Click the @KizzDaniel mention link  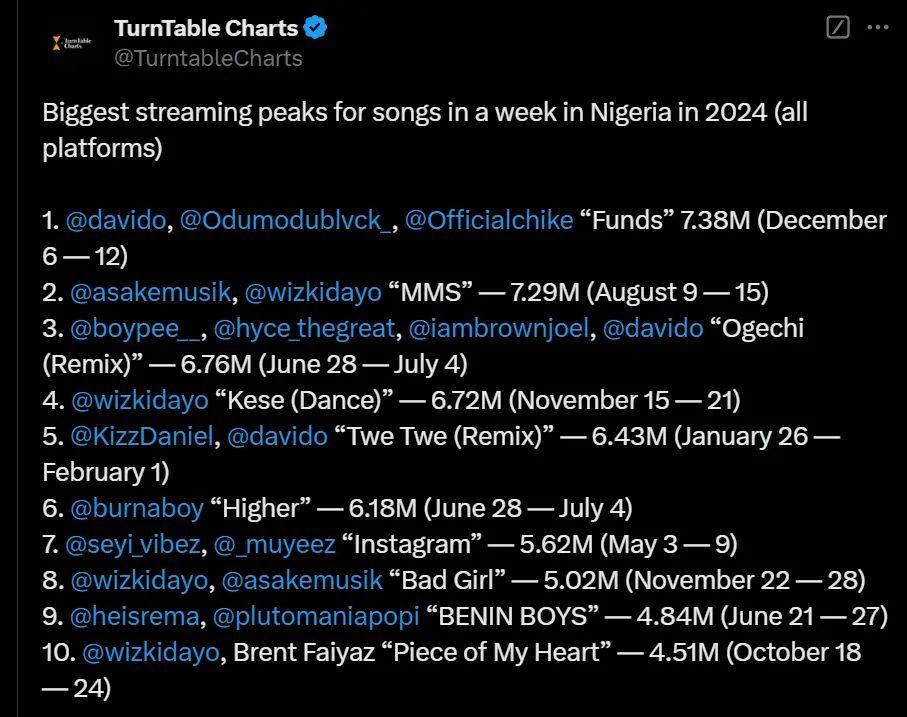(x=140, y=436)
